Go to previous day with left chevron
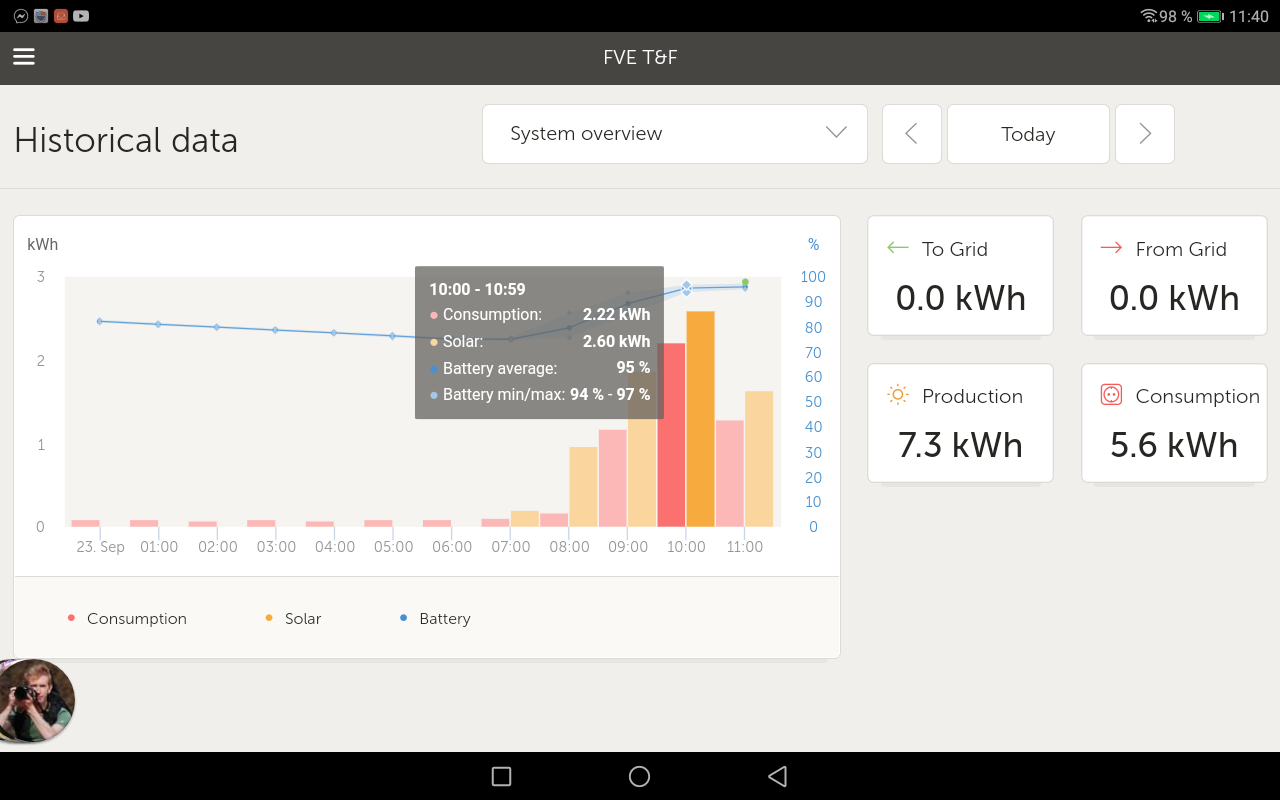 click(x=911, y=134)
